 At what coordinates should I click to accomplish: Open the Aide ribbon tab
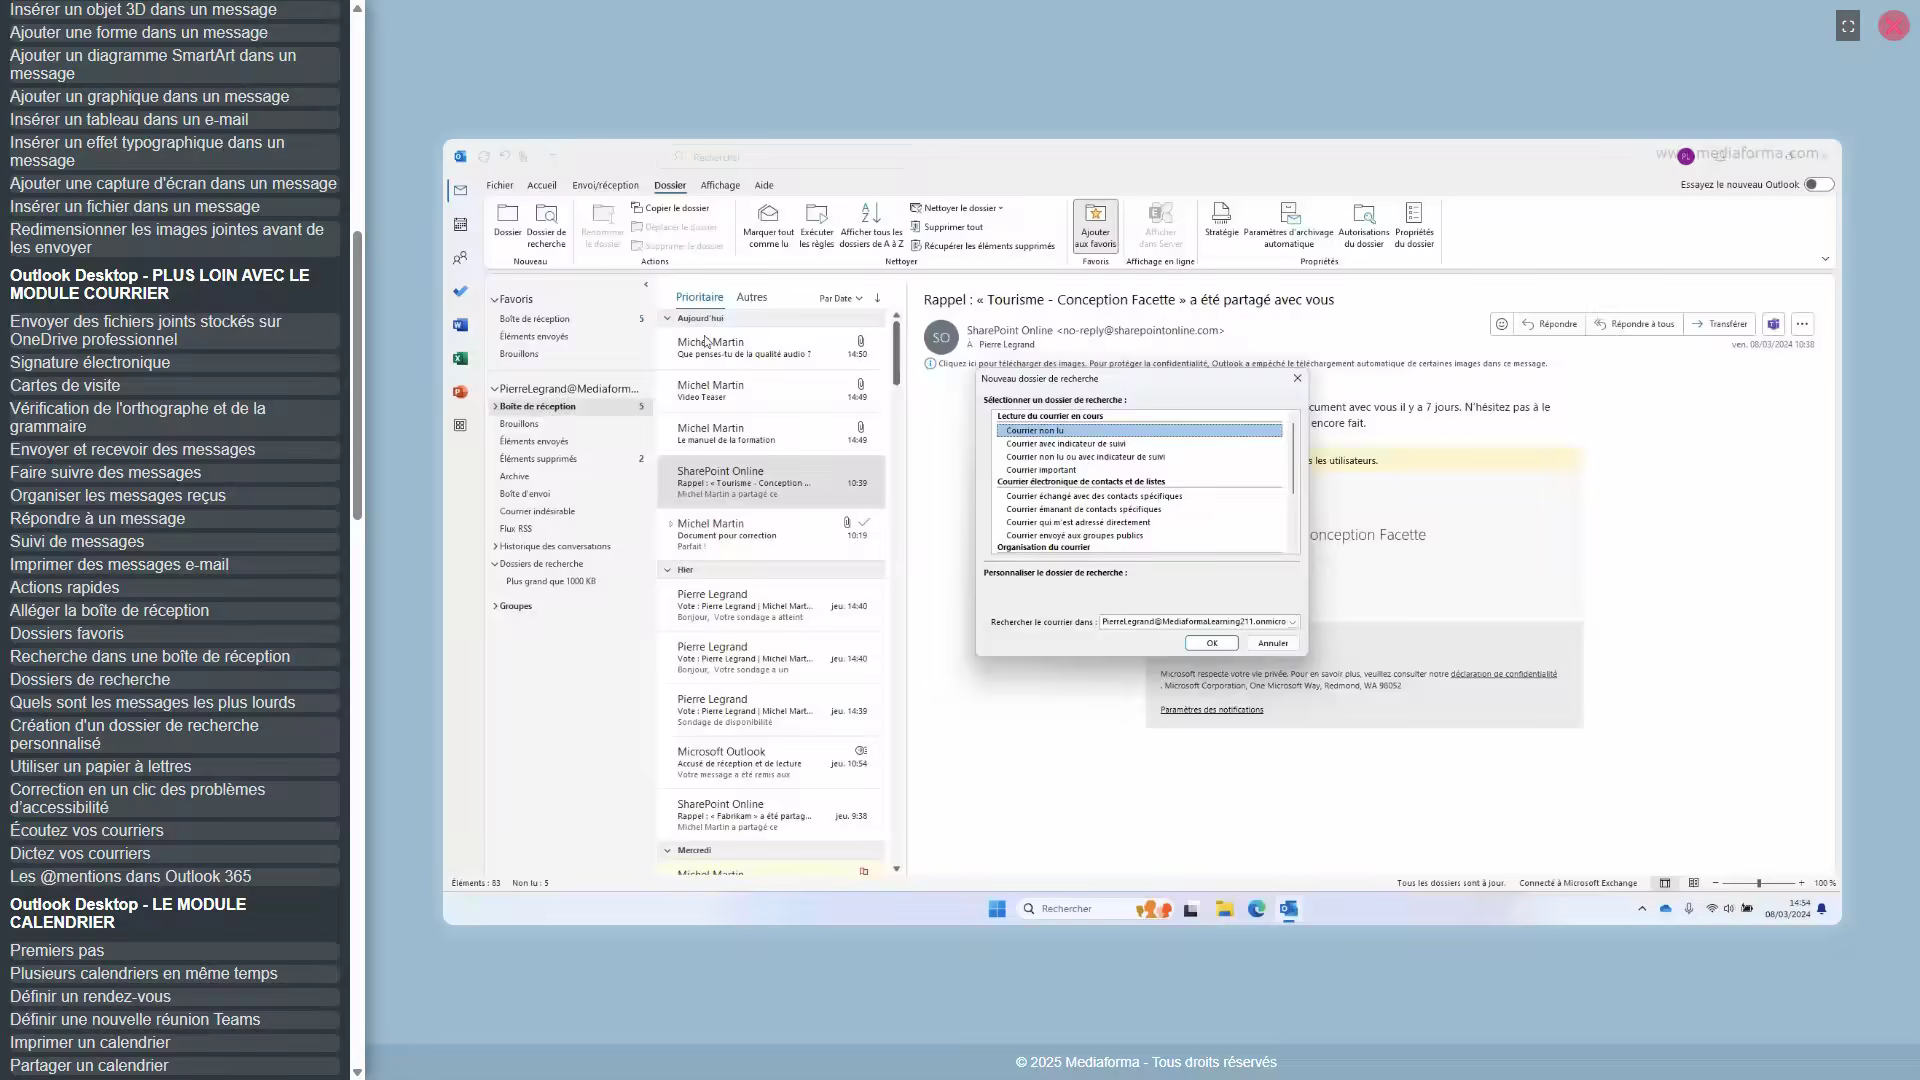[x=764, y=185]
